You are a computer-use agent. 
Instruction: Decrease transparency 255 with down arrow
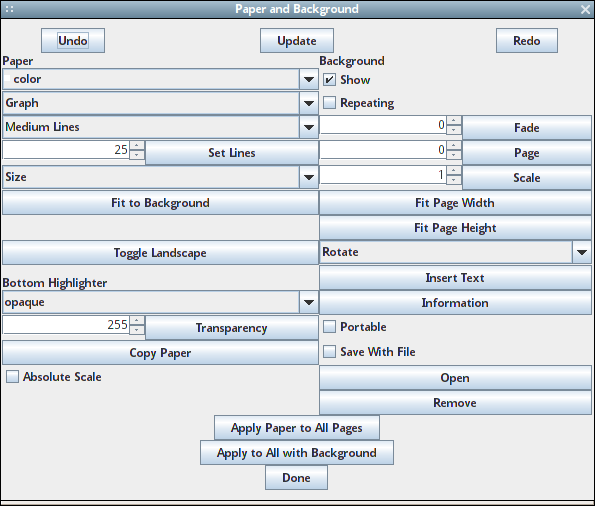(137, 330)
